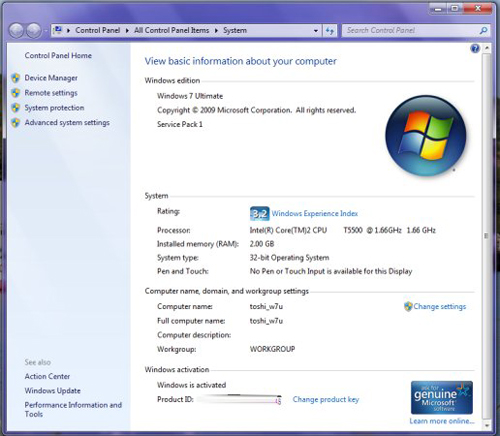Click the Windows 7 Ultimate edition text
The image size is (500, 436).
pos(190,96)
